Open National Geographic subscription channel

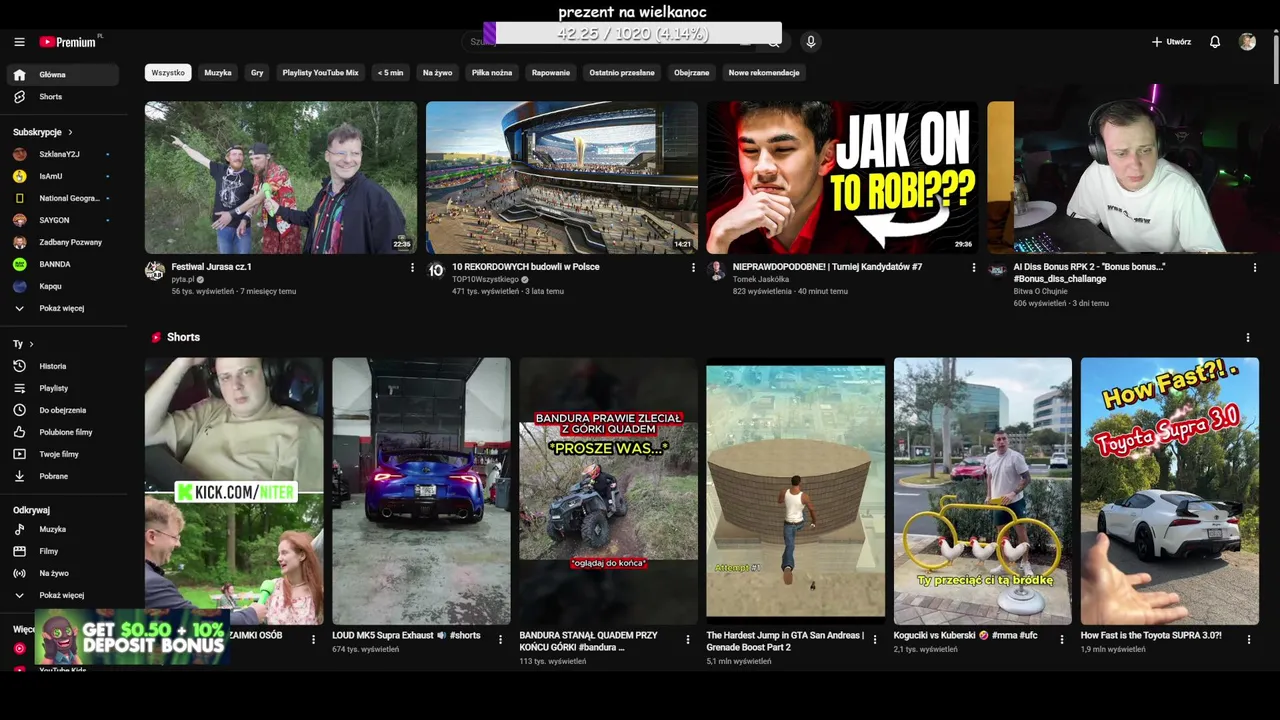(x=62, y=198)
